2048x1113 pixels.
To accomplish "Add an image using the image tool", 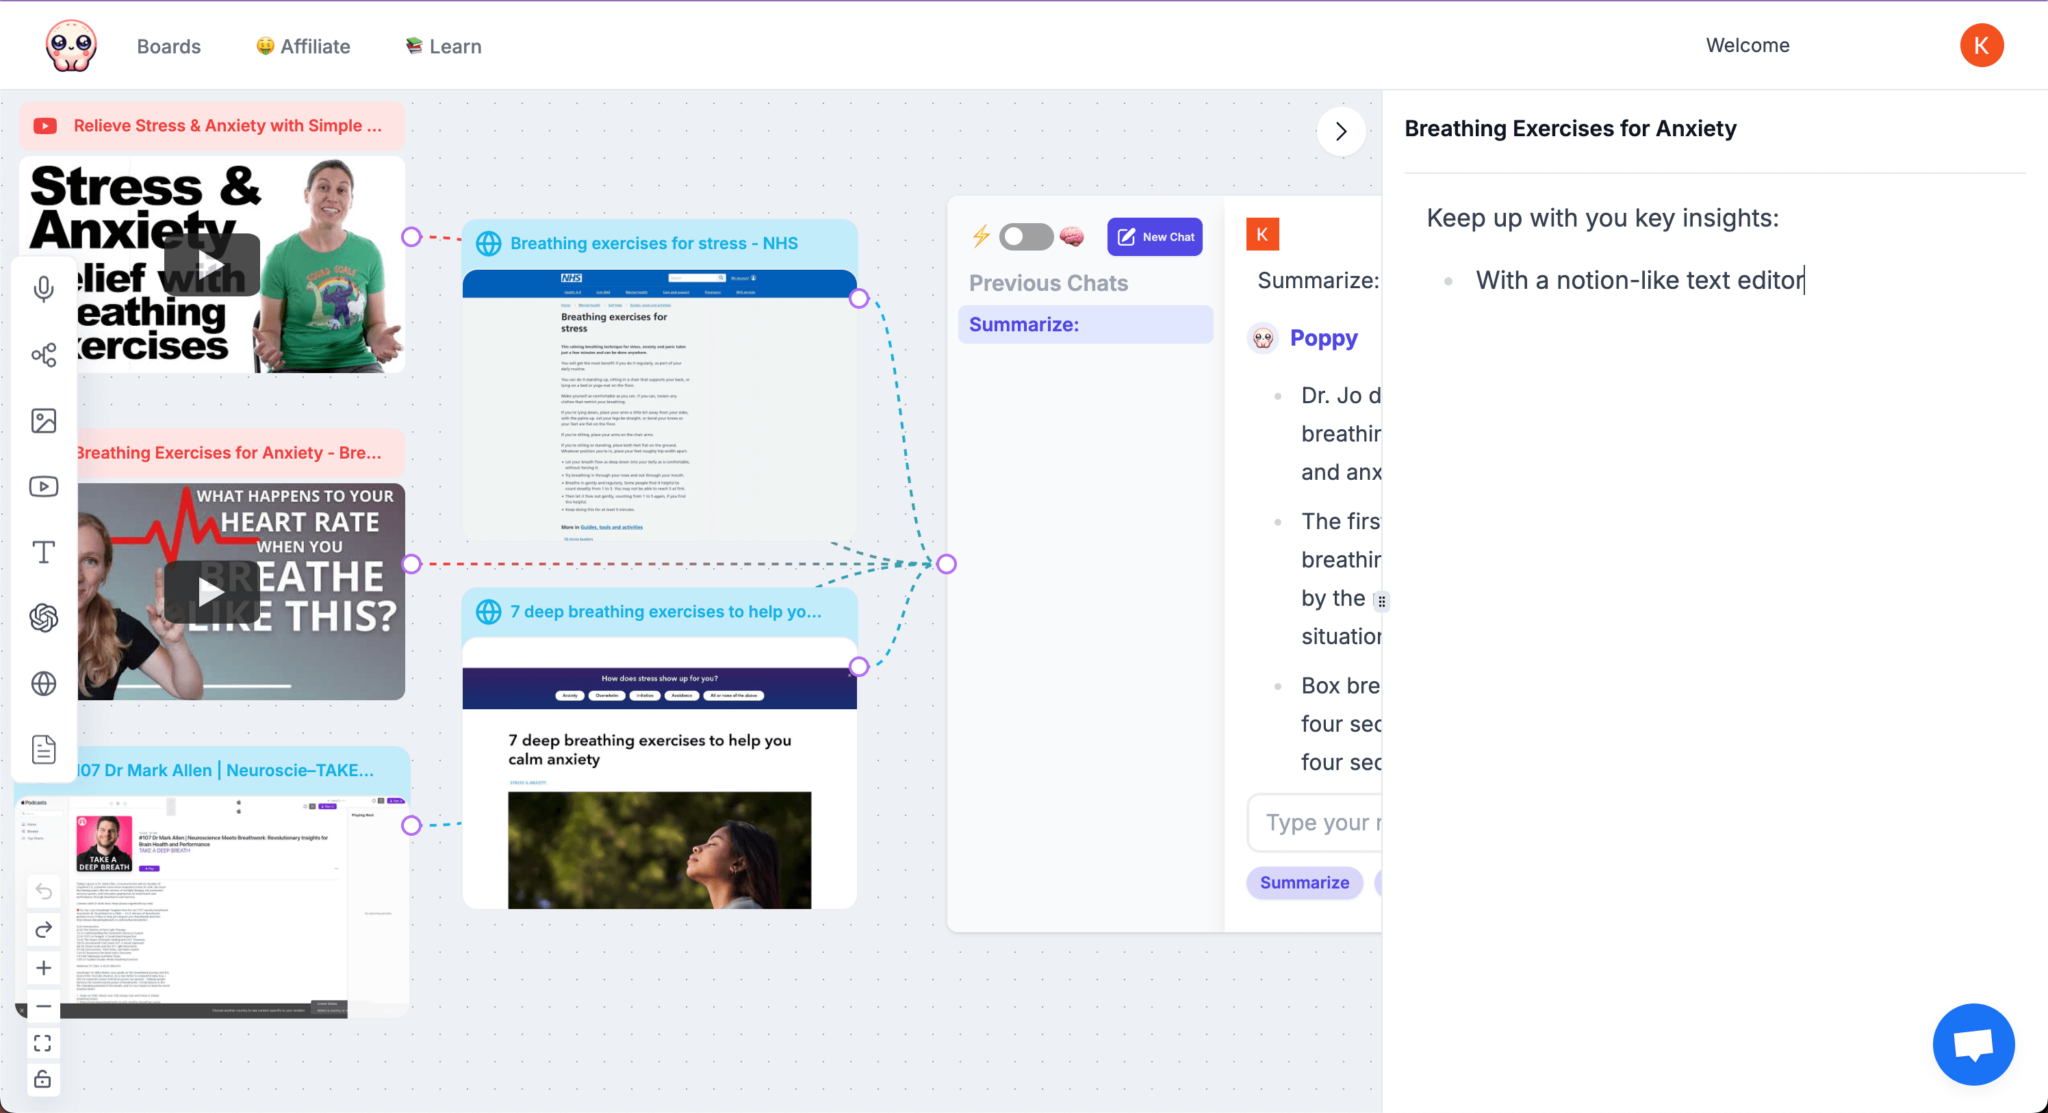I will coord(44,420).
